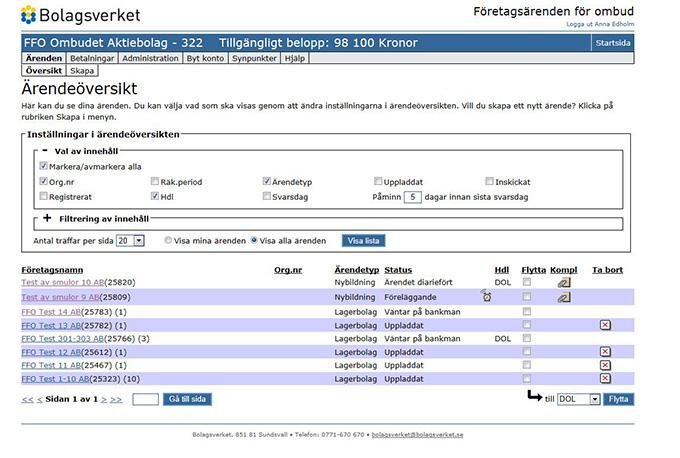Enable the Räk.period checkbox
This screenshot has width=680, height=458.
click(x=155, y=181)
